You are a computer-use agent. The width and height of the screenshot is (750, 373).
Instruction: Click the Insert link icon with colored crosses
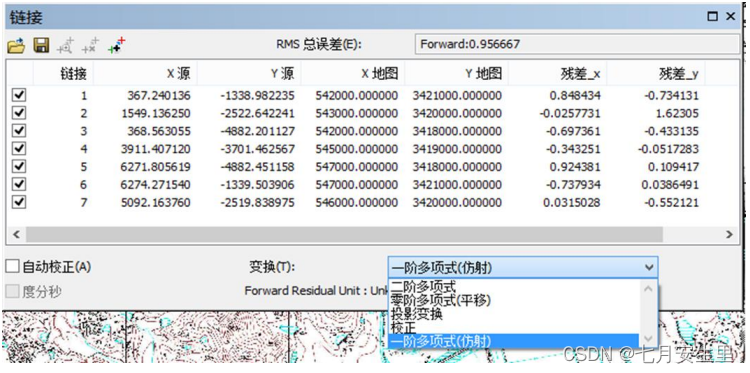coord(116,45)
